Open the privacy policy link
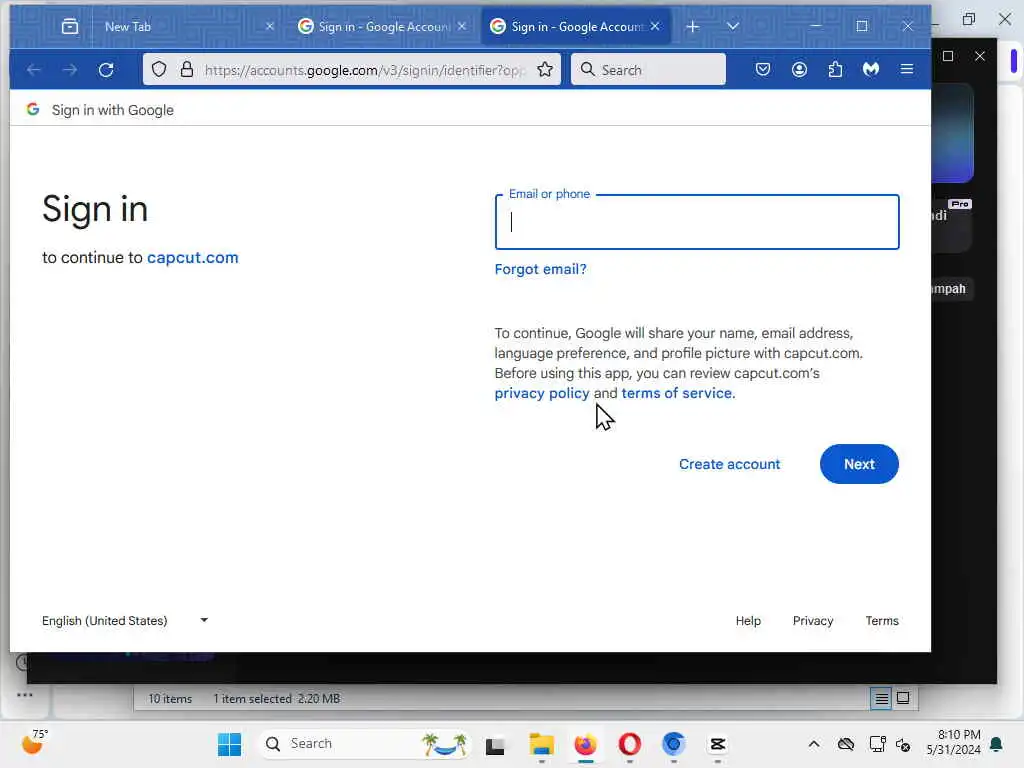The width and height of the screenshot is (1024, 768). (x=541, y=393)
